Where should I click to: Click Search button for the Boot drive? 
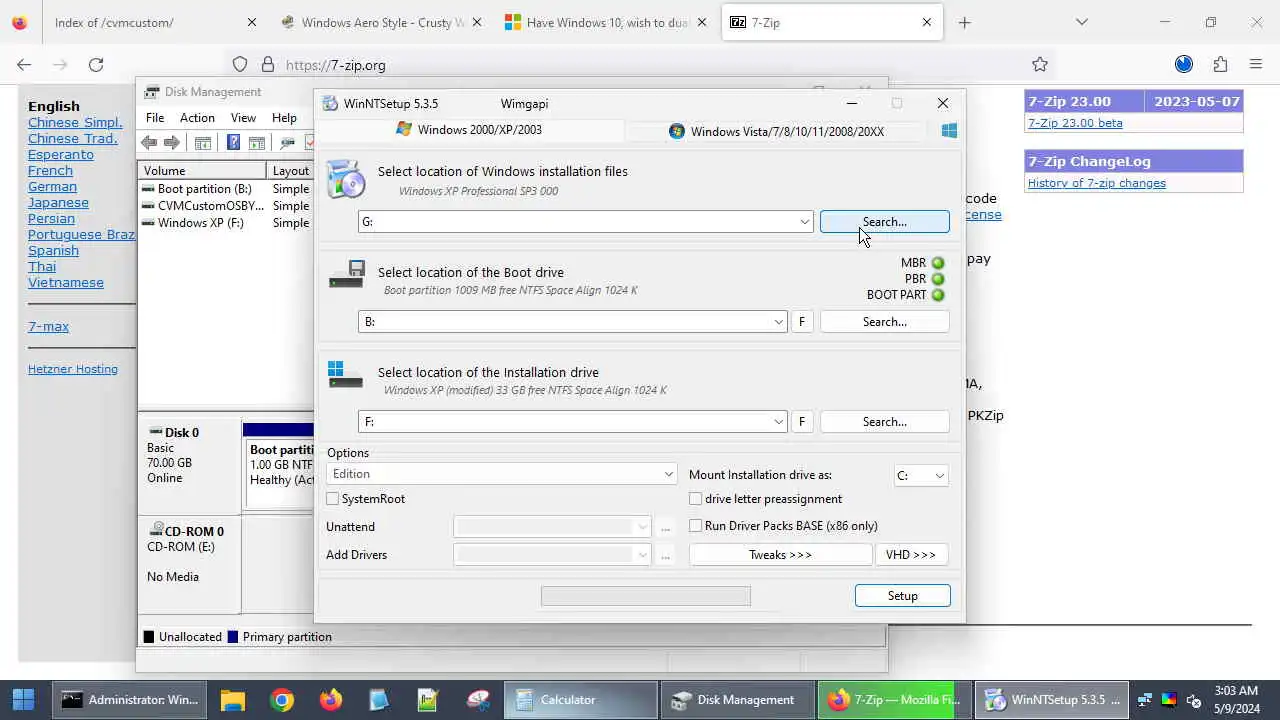[884, 322]
